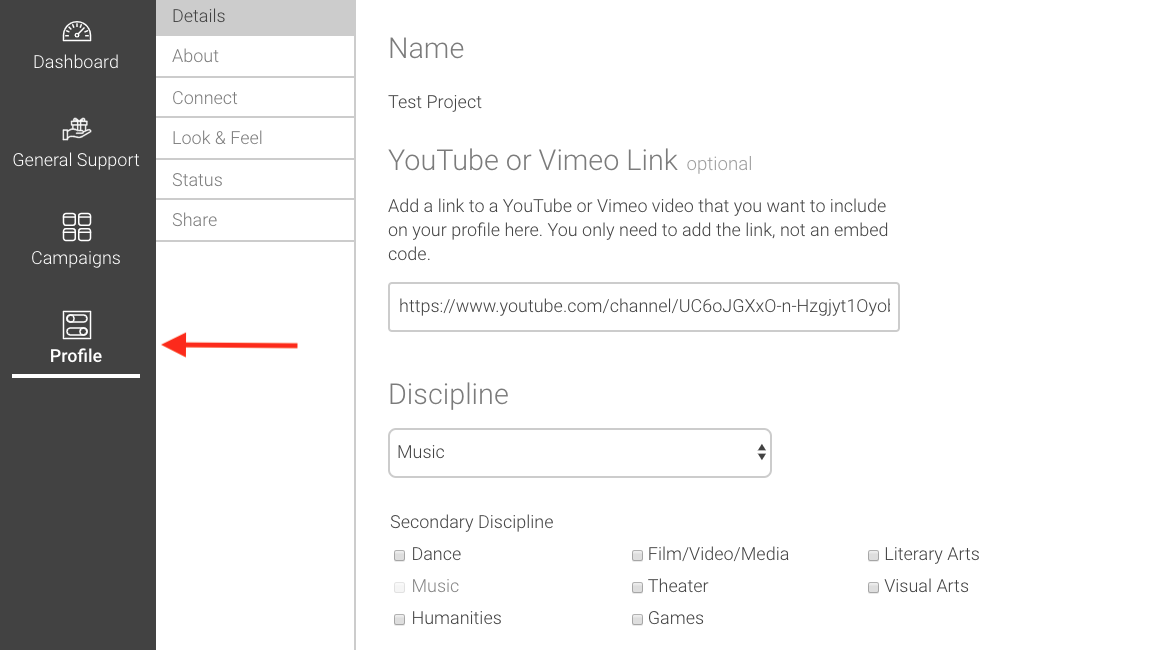The width and height of the screenshot is (1174, 650).
Task: Open the Connect tab
Action: (255, 97)
